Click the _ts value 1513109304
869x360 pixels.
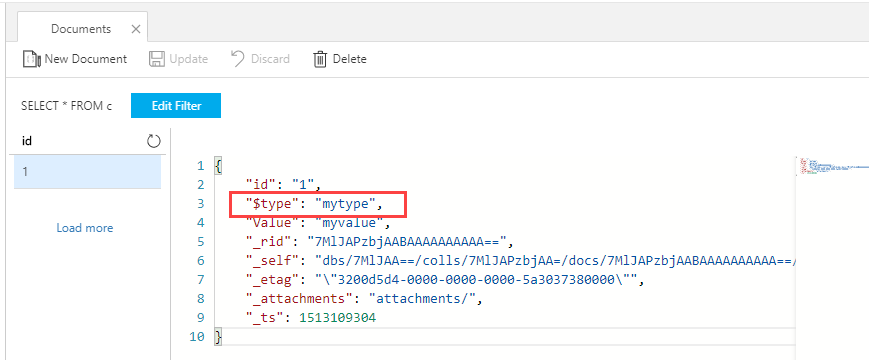338,317
